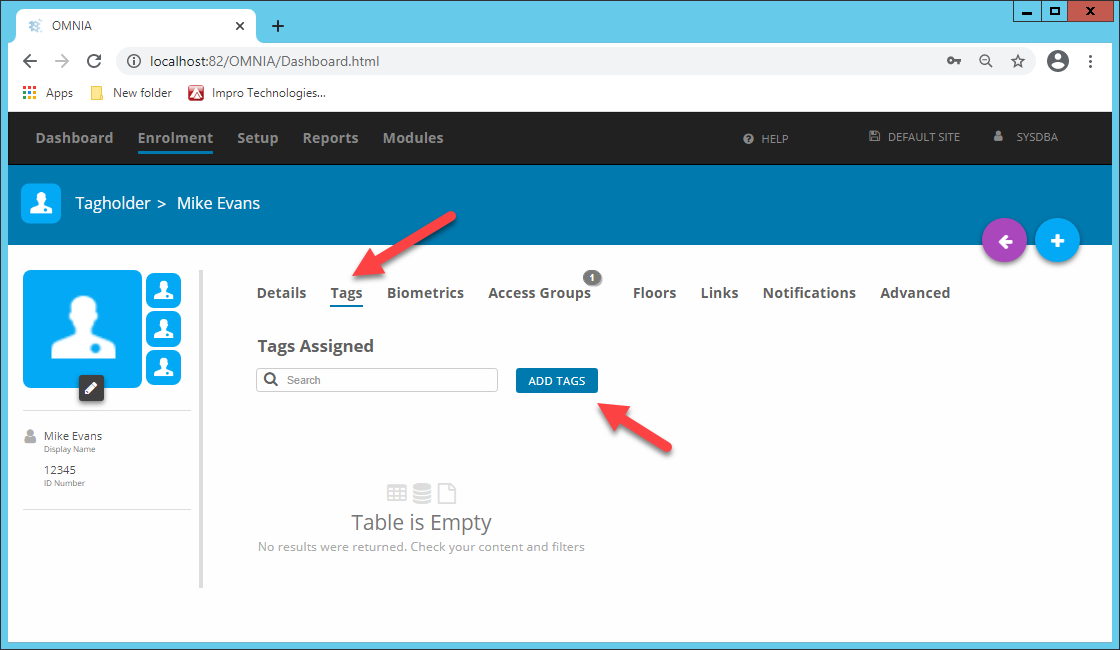This screenshot has height=650, width=1120.
Task: Click the pencil edit photo icon
Action: coord(91,388)
